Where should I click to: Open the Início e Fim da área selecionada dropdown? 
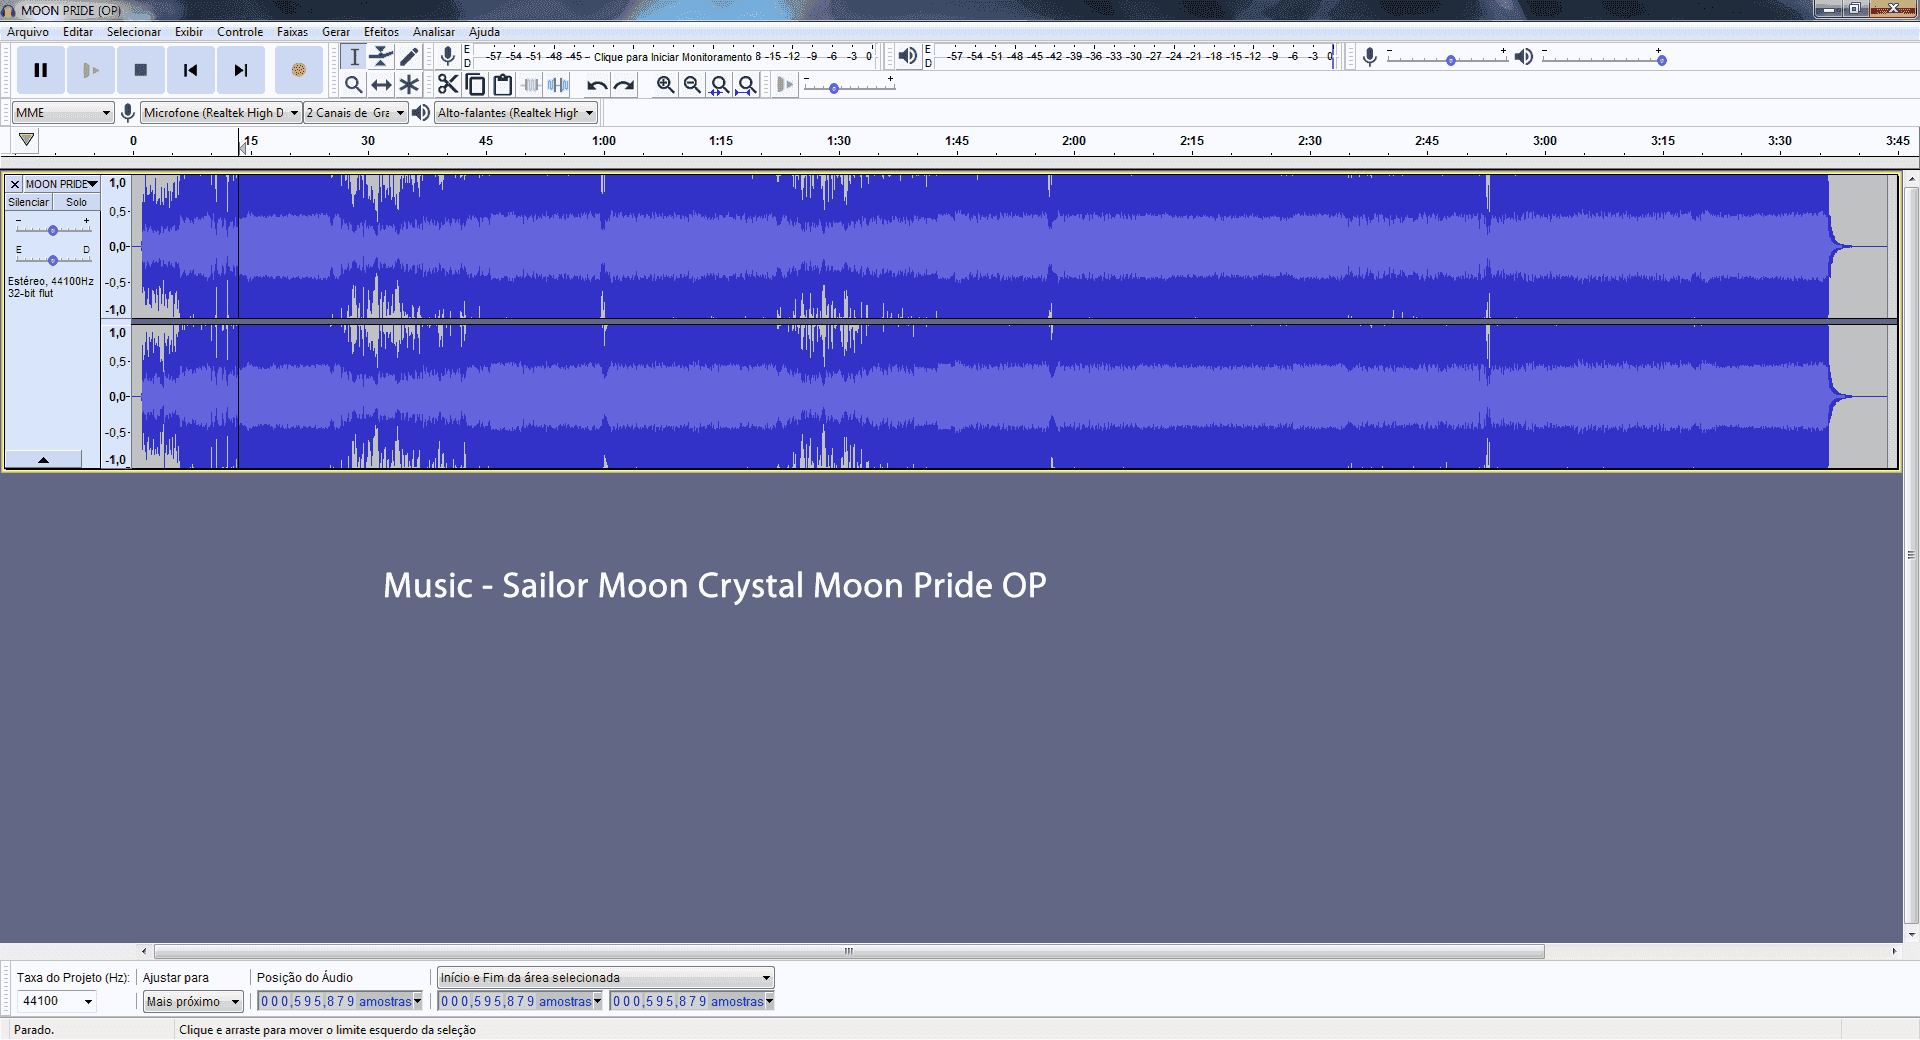point(606,978)
